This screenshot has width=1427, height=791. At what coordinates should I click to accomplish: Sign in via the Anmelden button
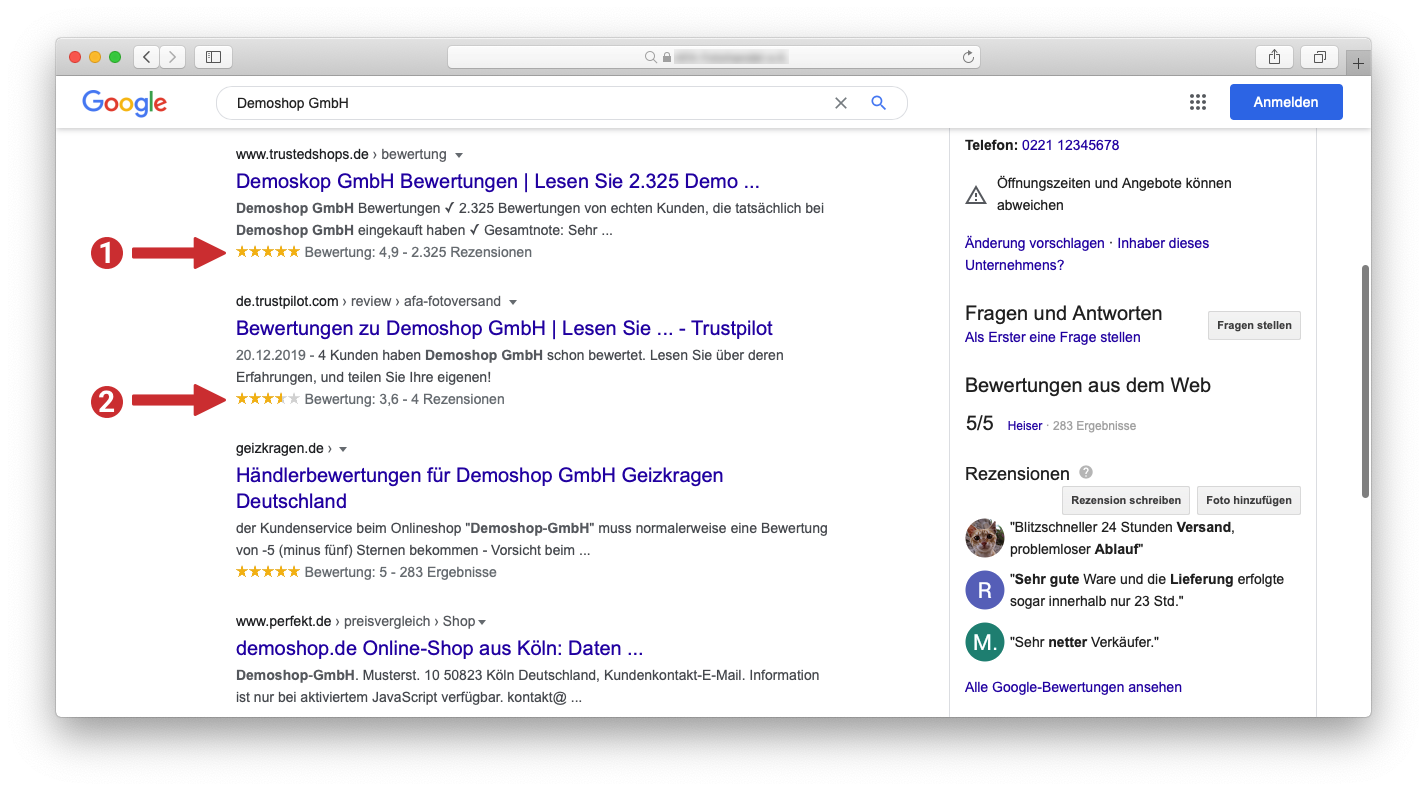(x=1286, y=102)
